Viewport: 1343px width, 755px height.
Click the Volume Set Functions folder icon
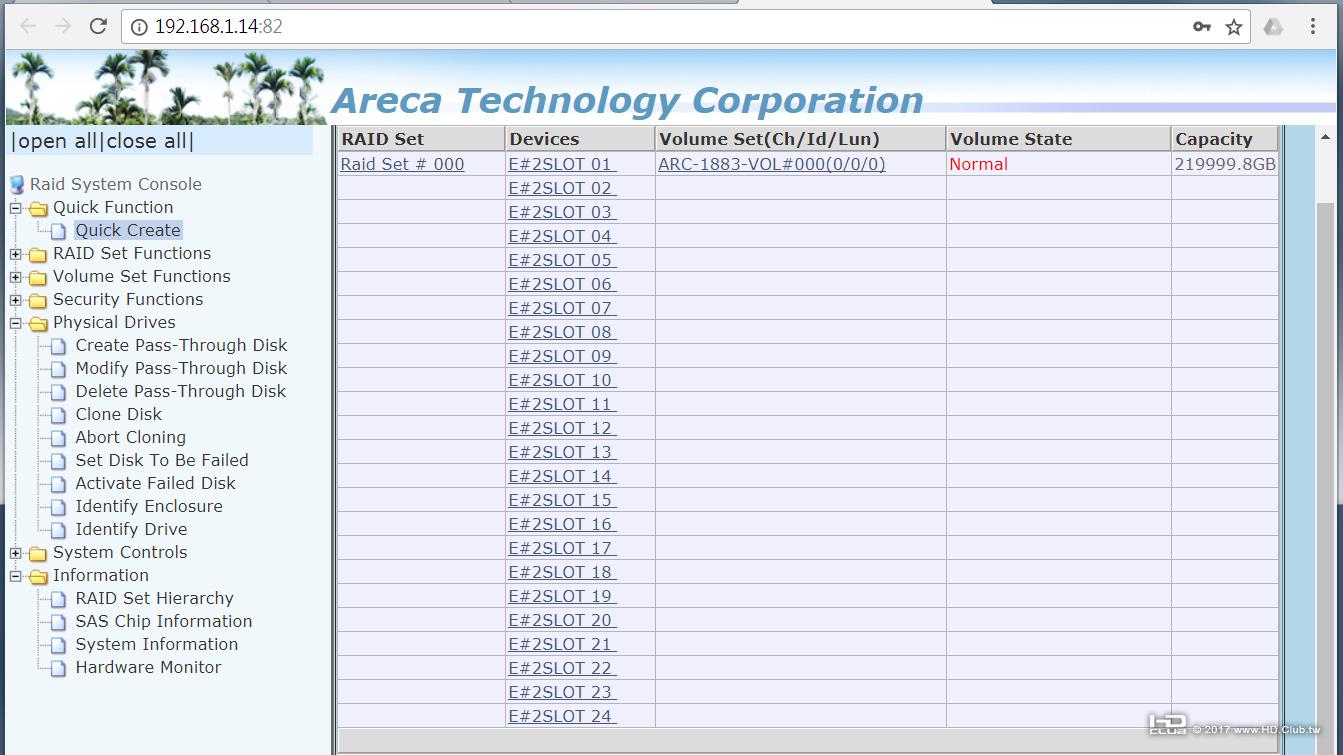point(38,277)
